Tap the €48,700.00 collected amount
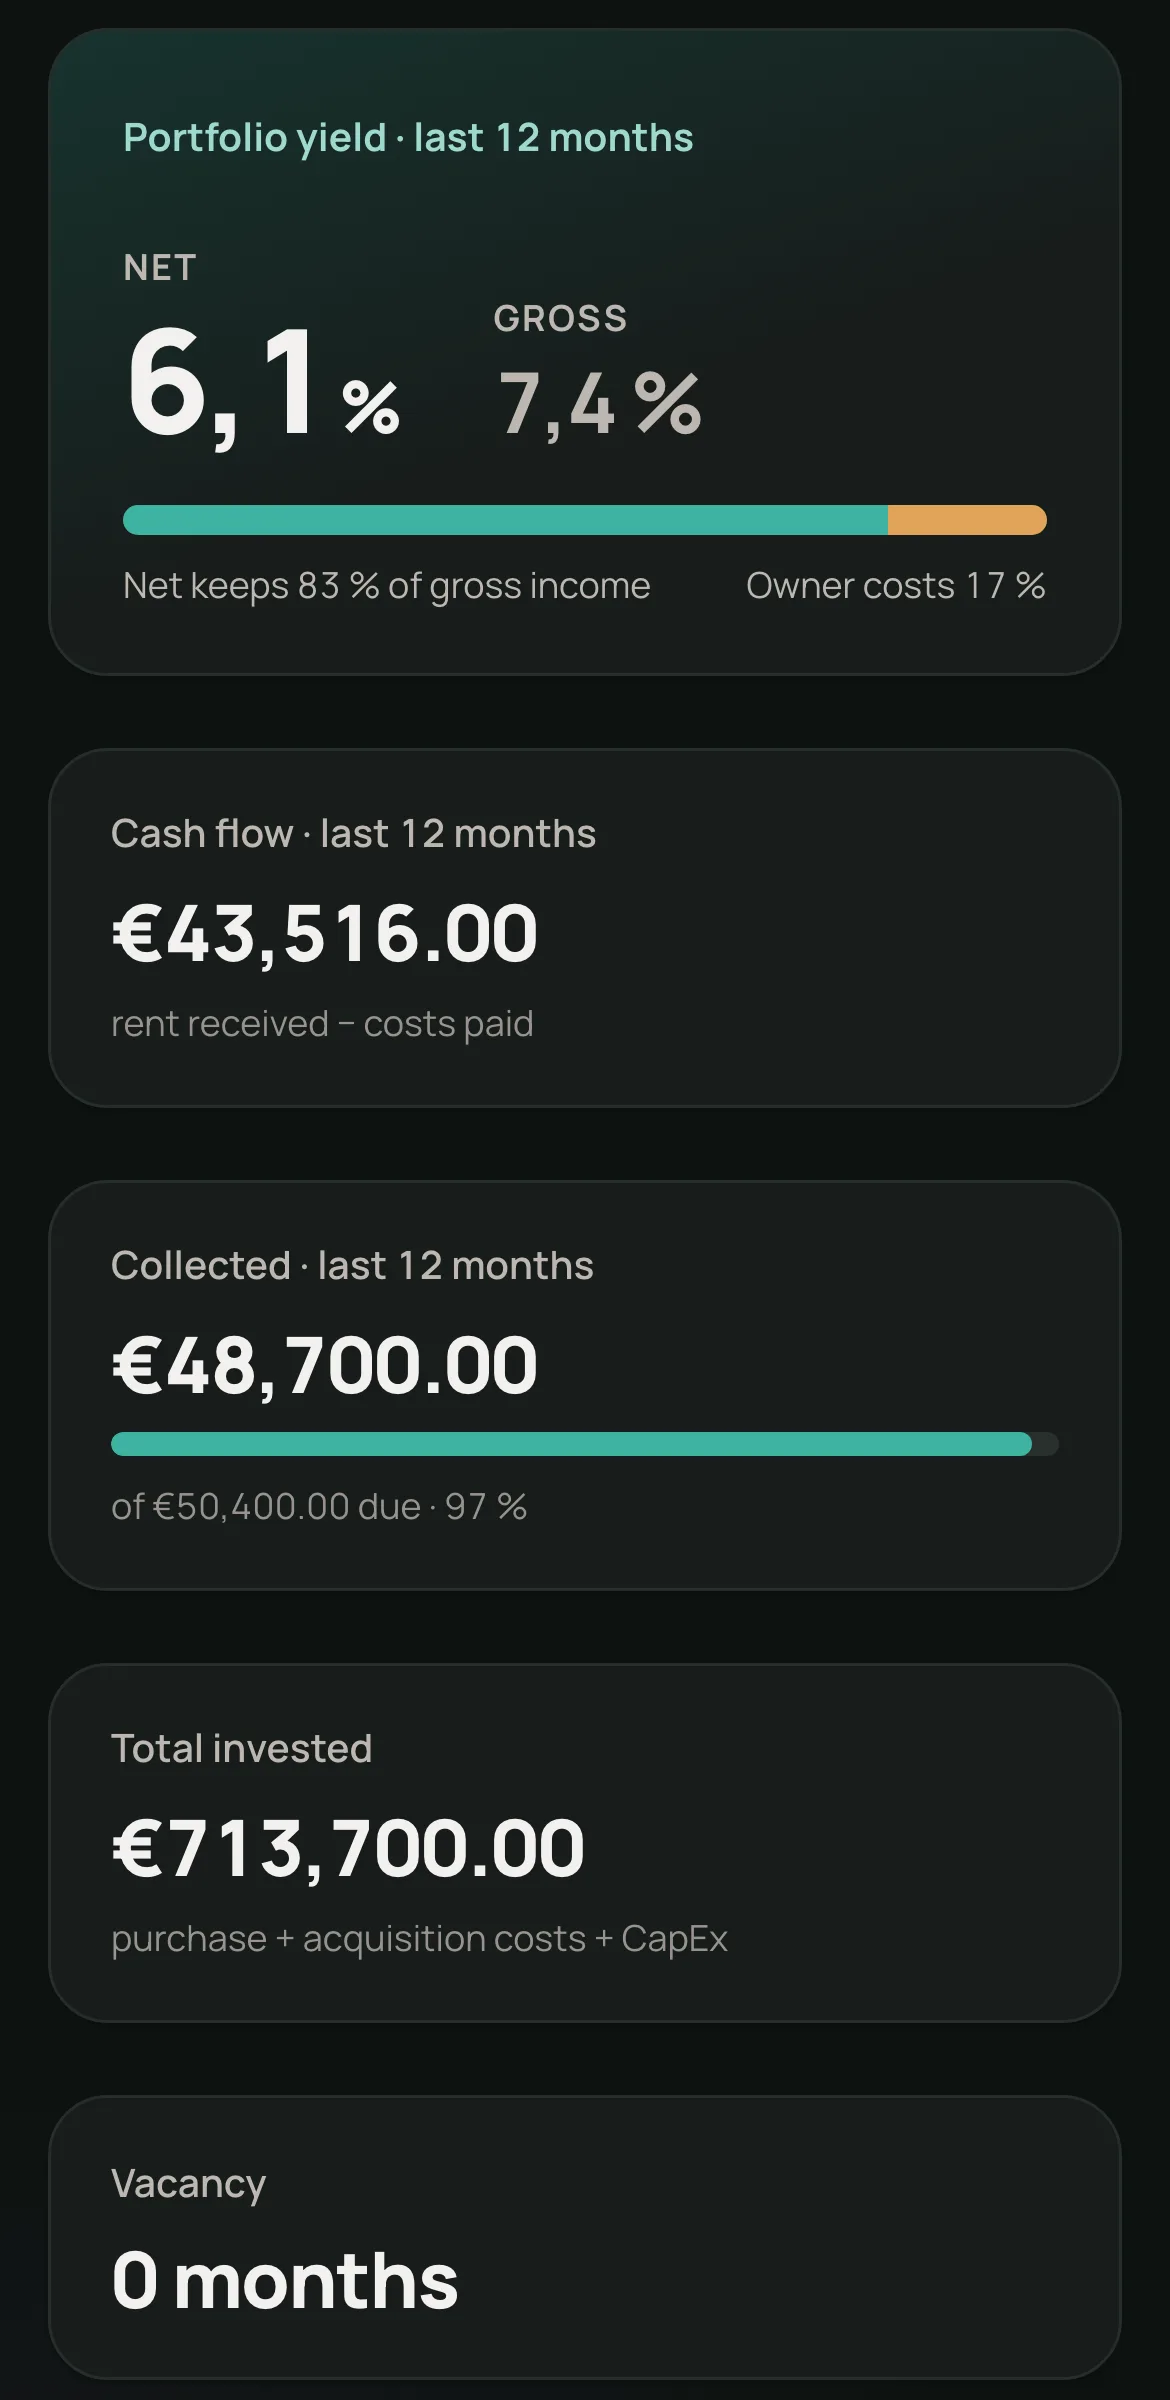The height and width of the screenshot is (2400, 1170). (325, 1366)
